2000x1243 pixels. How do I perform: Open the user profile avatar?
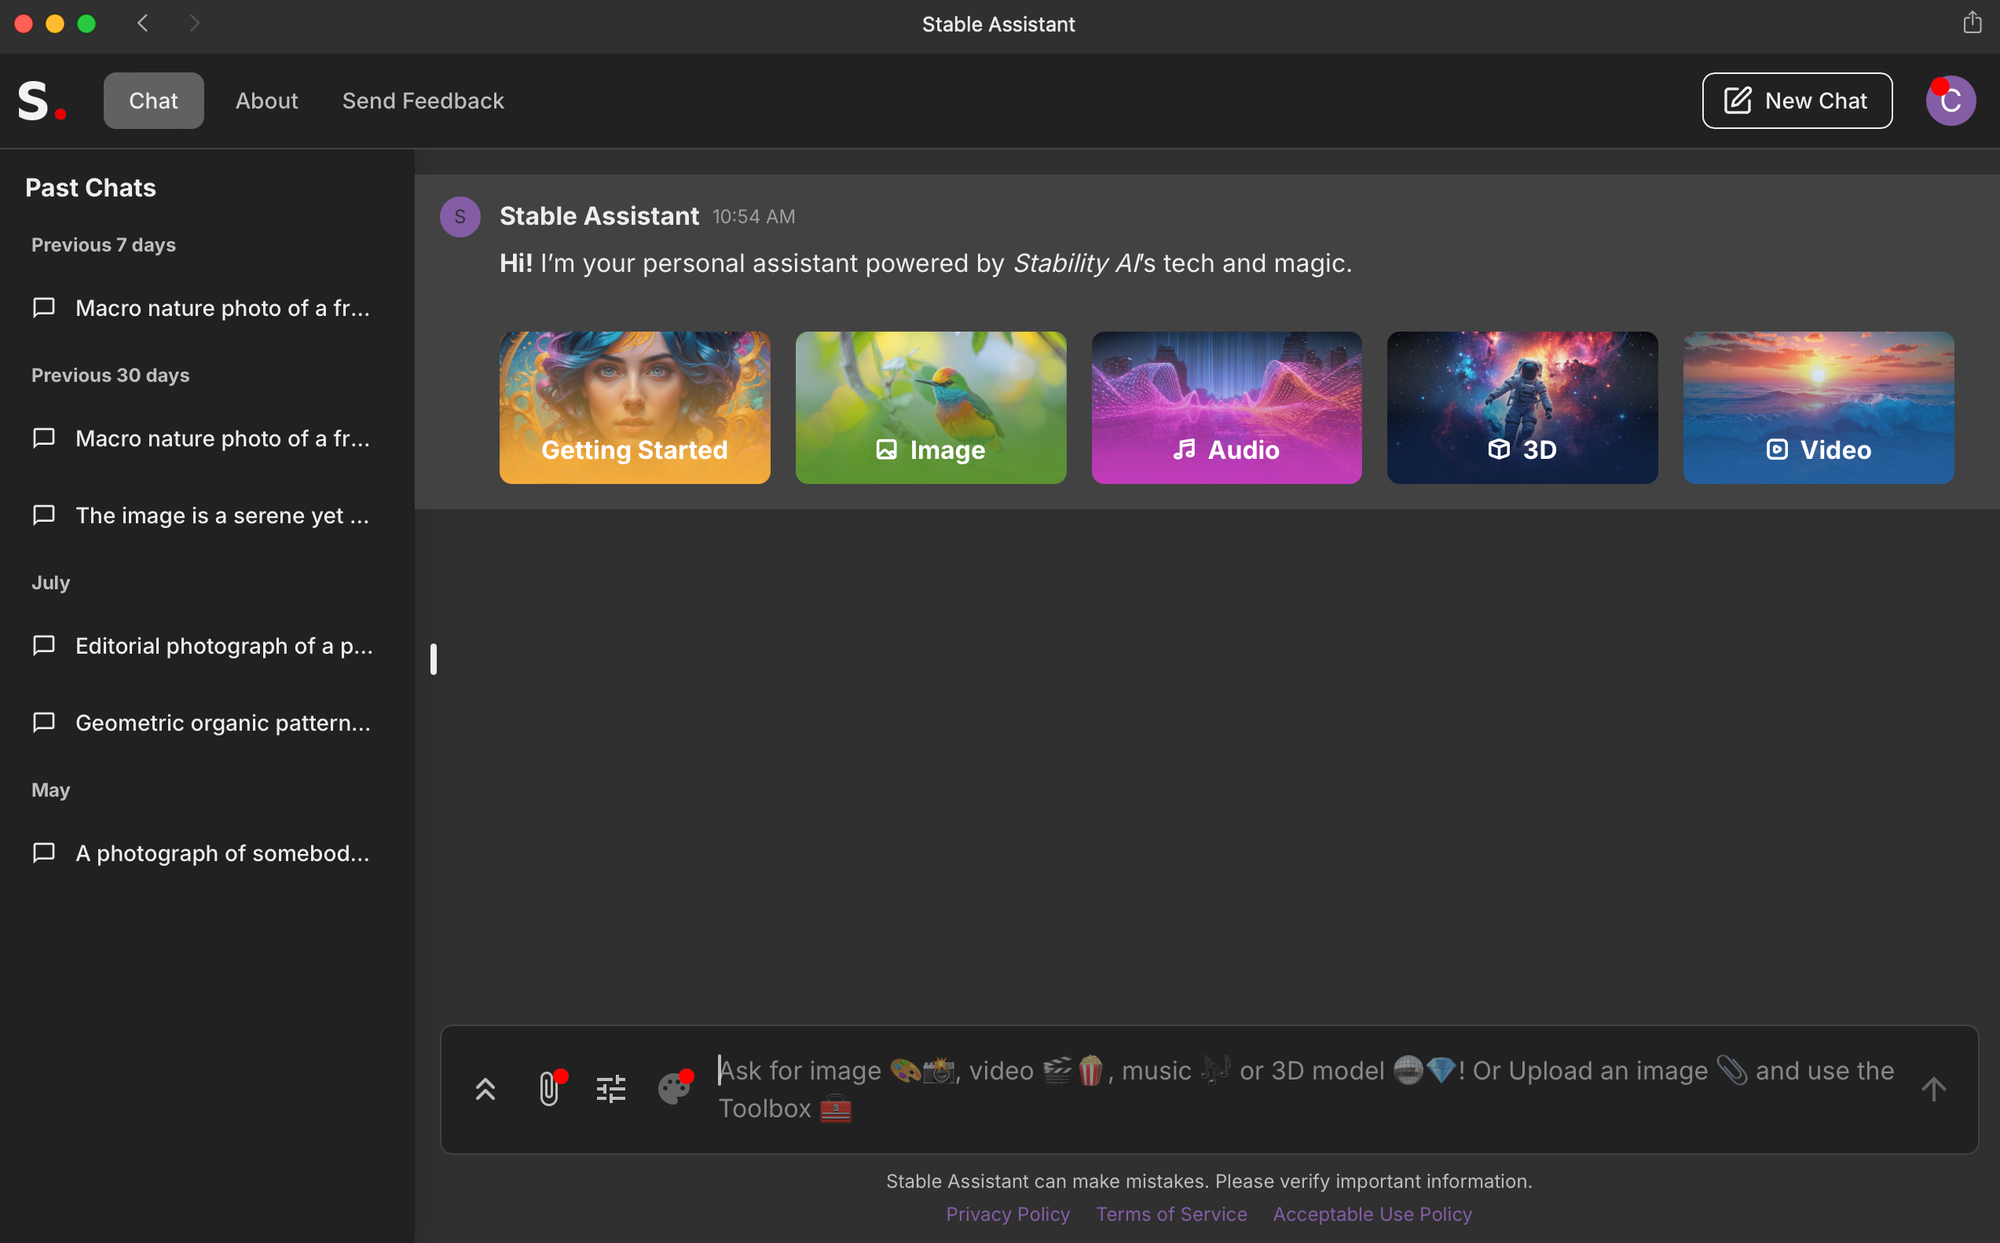[1951, 100]
